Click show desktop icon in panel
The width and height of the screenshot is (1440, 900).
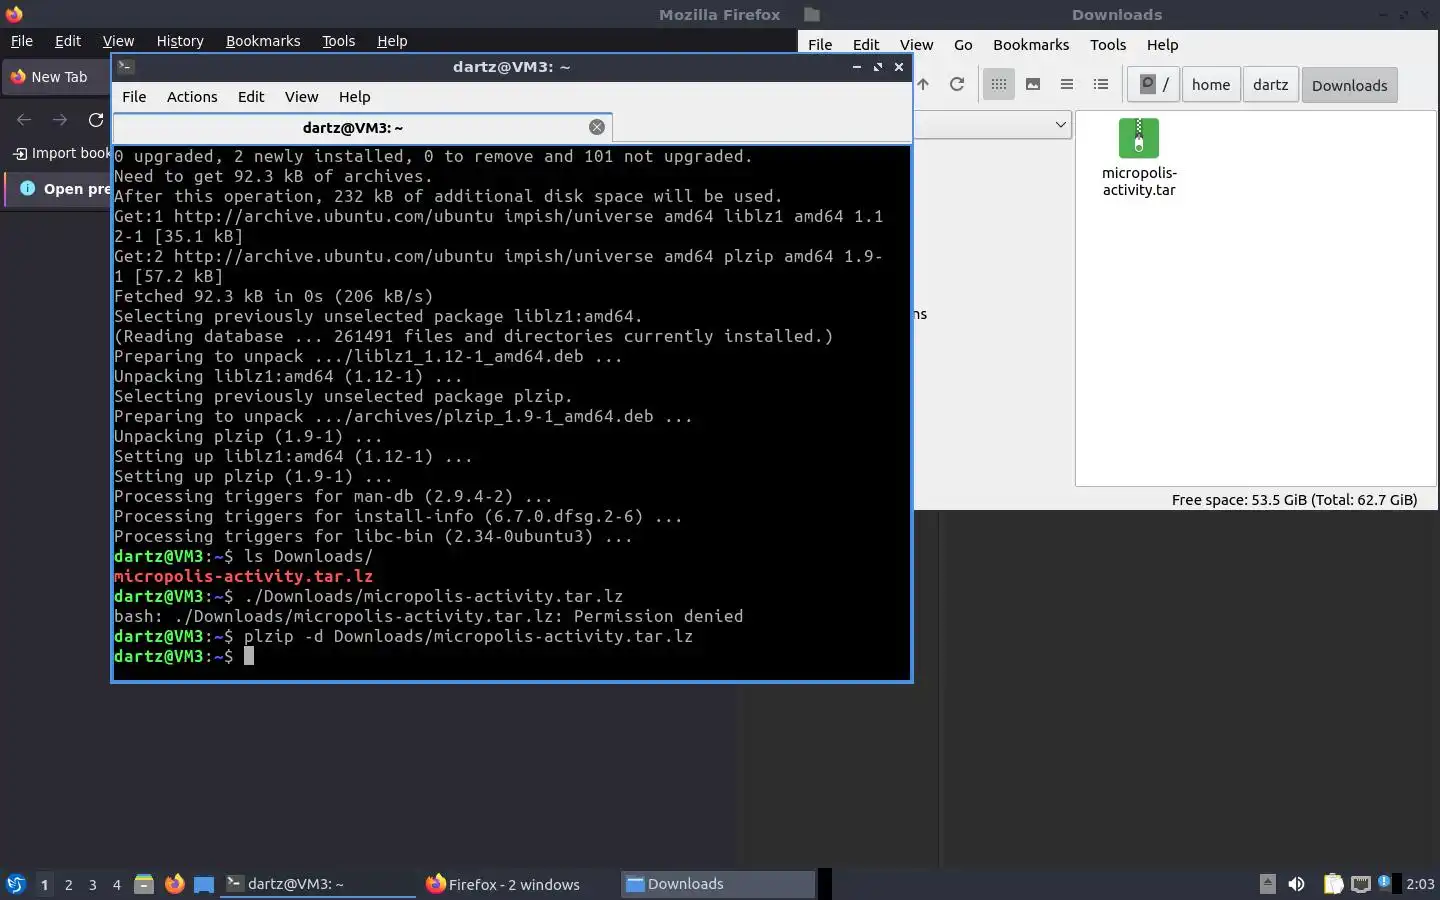pyautogui.click(x=204, y=884)
